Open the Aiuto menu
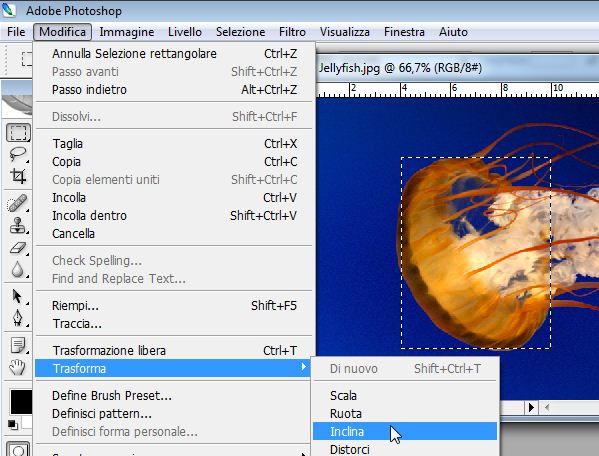Viewport: 599px width, 456px height. coord(453,32)
